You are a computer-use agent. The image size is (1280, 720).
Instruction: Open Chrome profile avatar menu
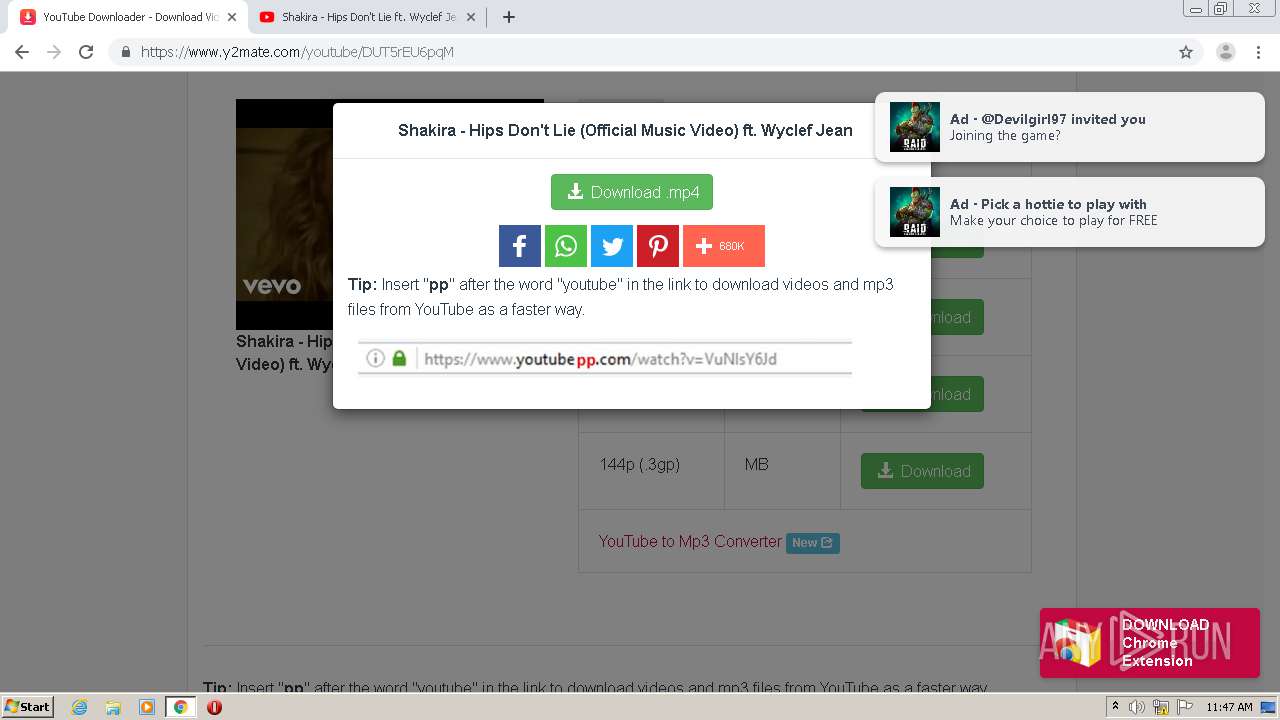[1226, 52]
